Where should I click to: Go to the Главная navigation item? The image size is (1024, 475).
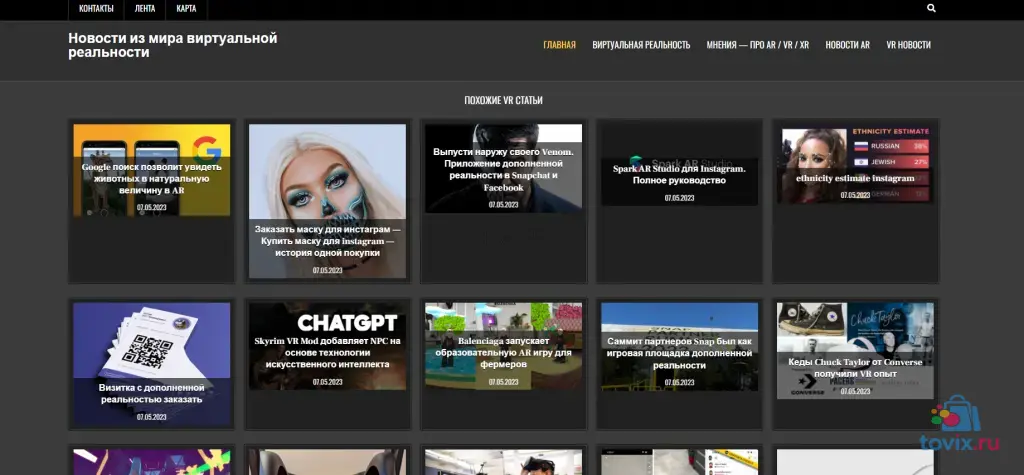click(560, 45)
